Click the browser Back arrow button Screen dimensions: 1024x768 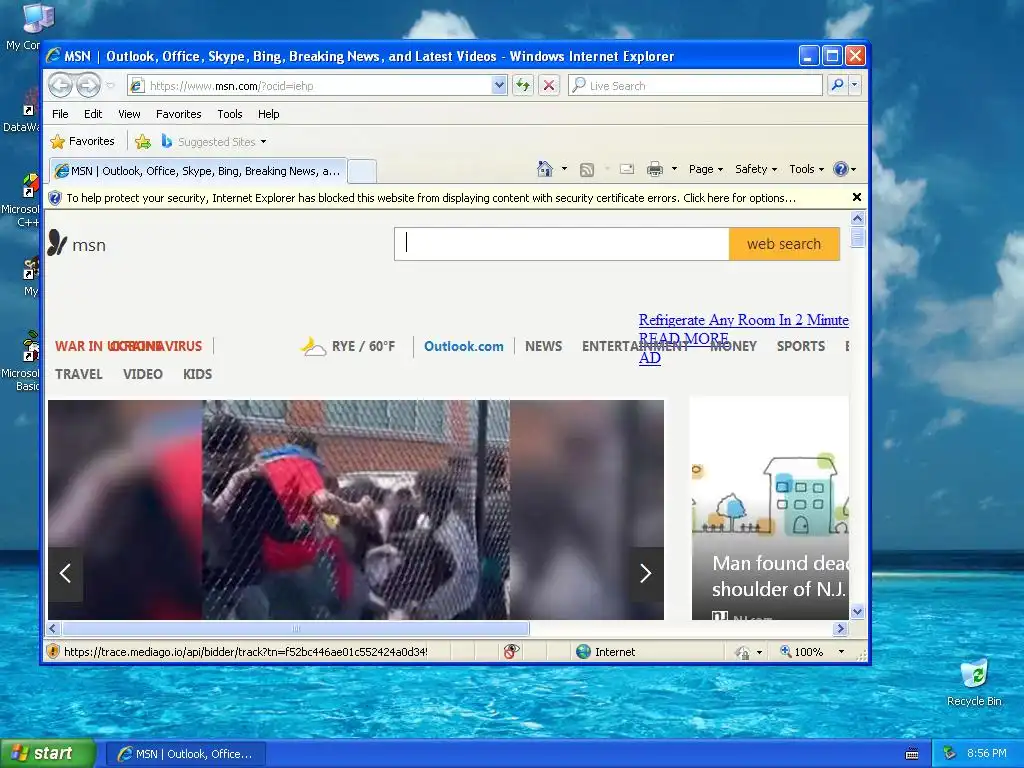coord(61,85)
